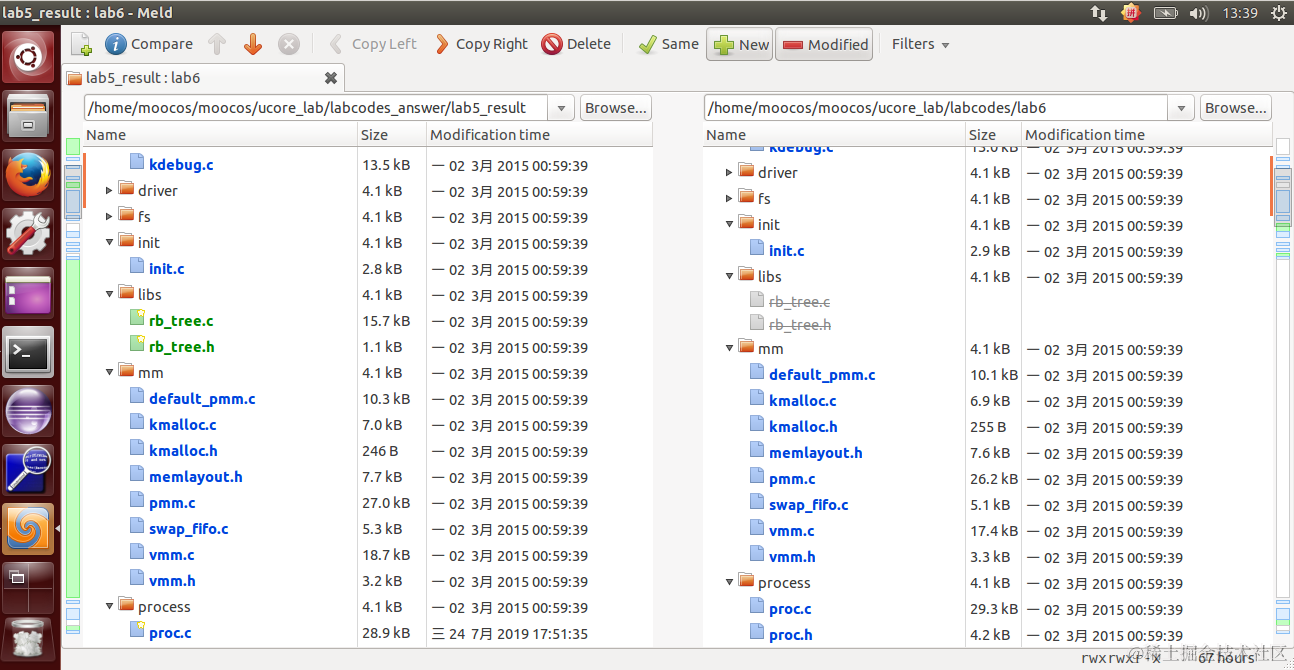Viewport: 1294px width, 670px height.
Task: Sort right pane by Size column
Action: point(992,134)
